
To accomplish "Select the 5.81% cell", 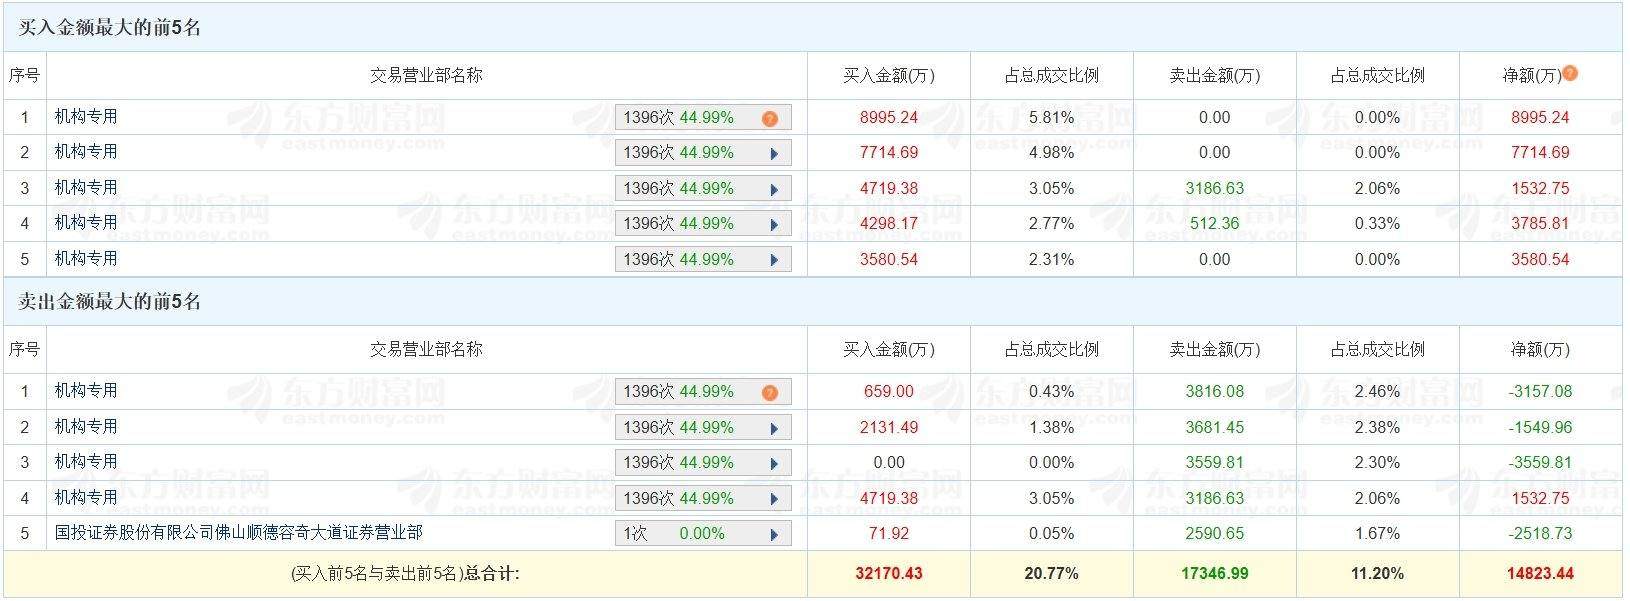I will 1052,117.
